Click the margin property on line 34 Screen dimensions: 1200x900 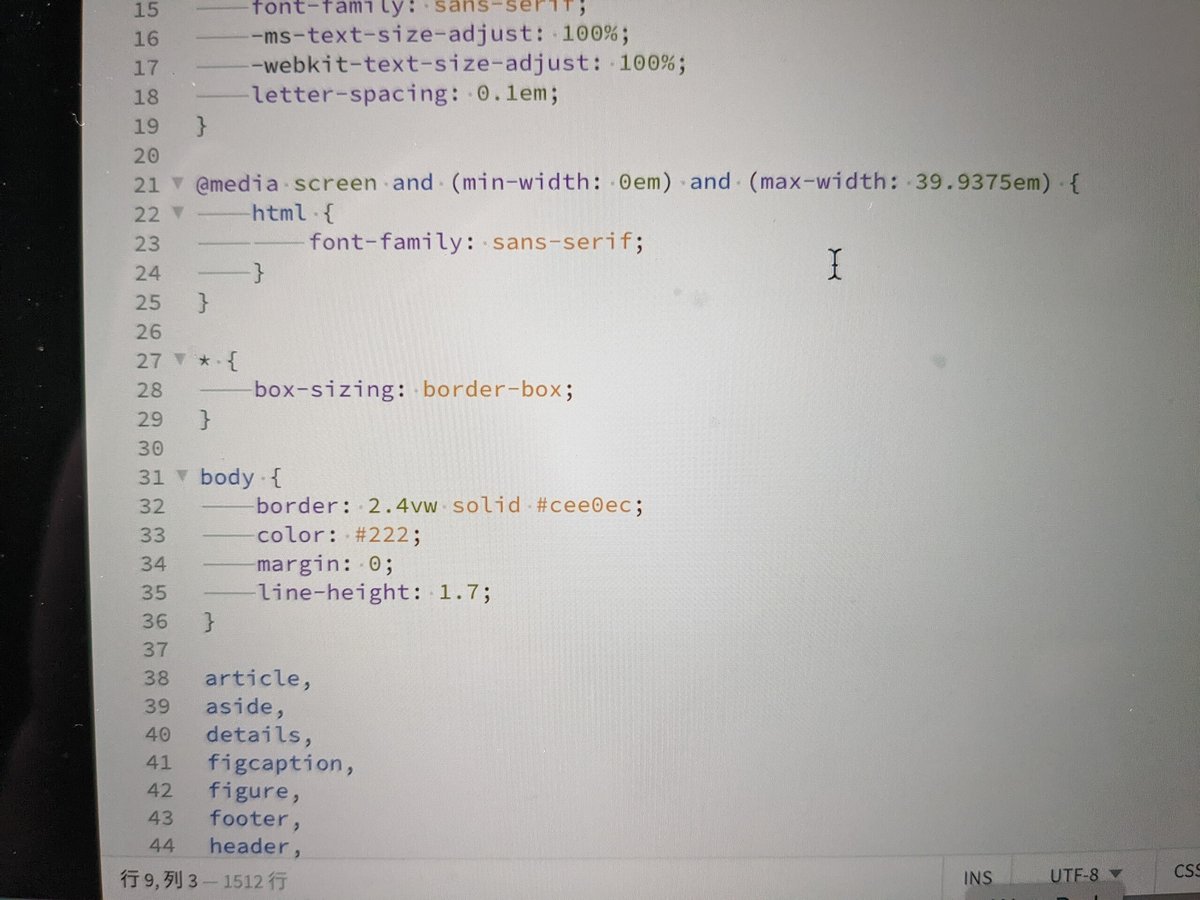299,563
